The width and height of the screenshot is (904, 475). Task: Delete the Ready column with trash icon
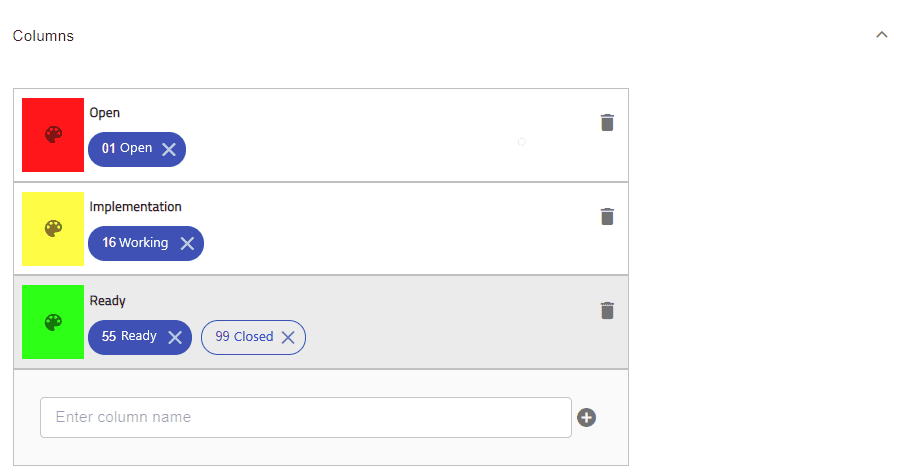607,311
